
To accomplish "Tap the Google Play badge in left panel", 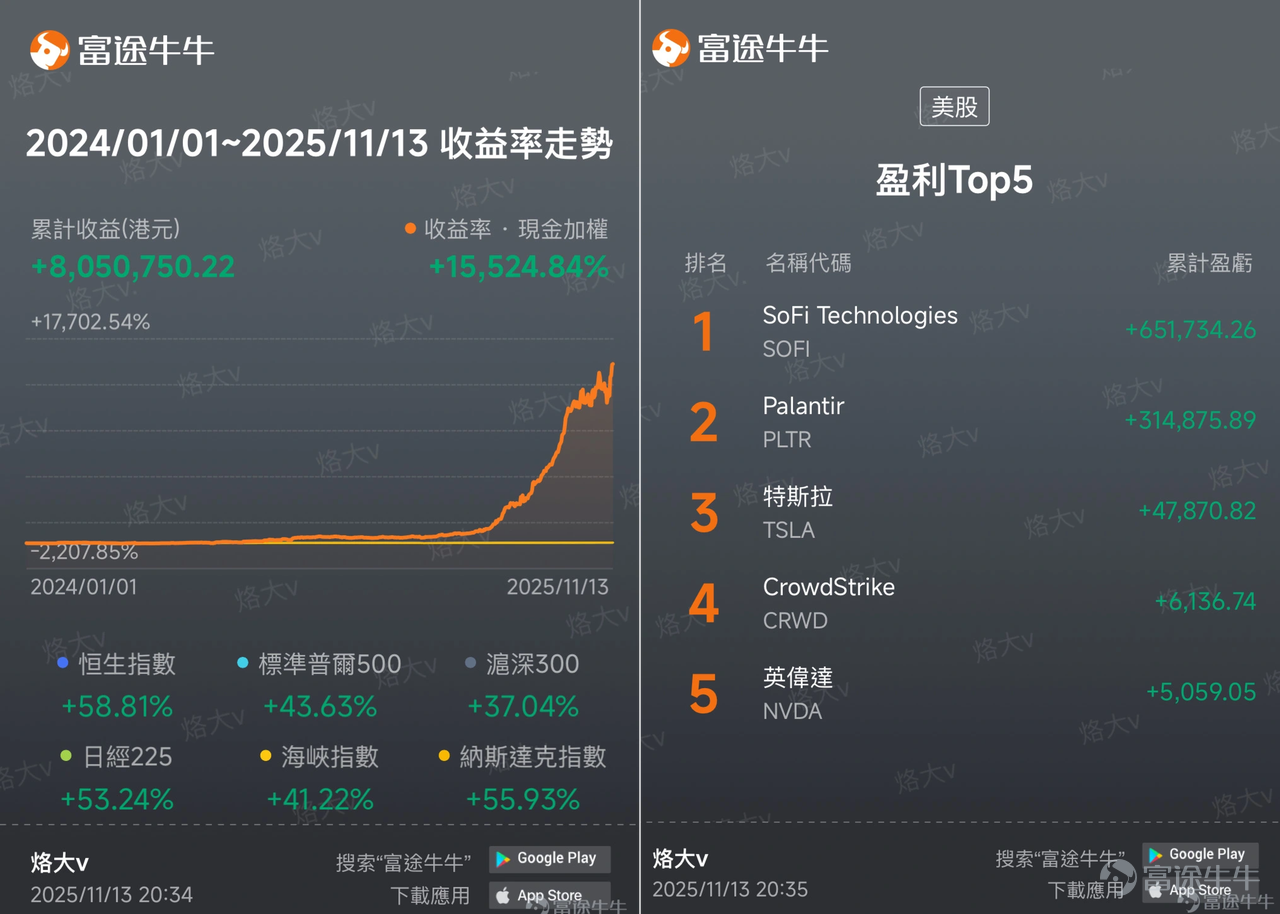I will point(549,858).
